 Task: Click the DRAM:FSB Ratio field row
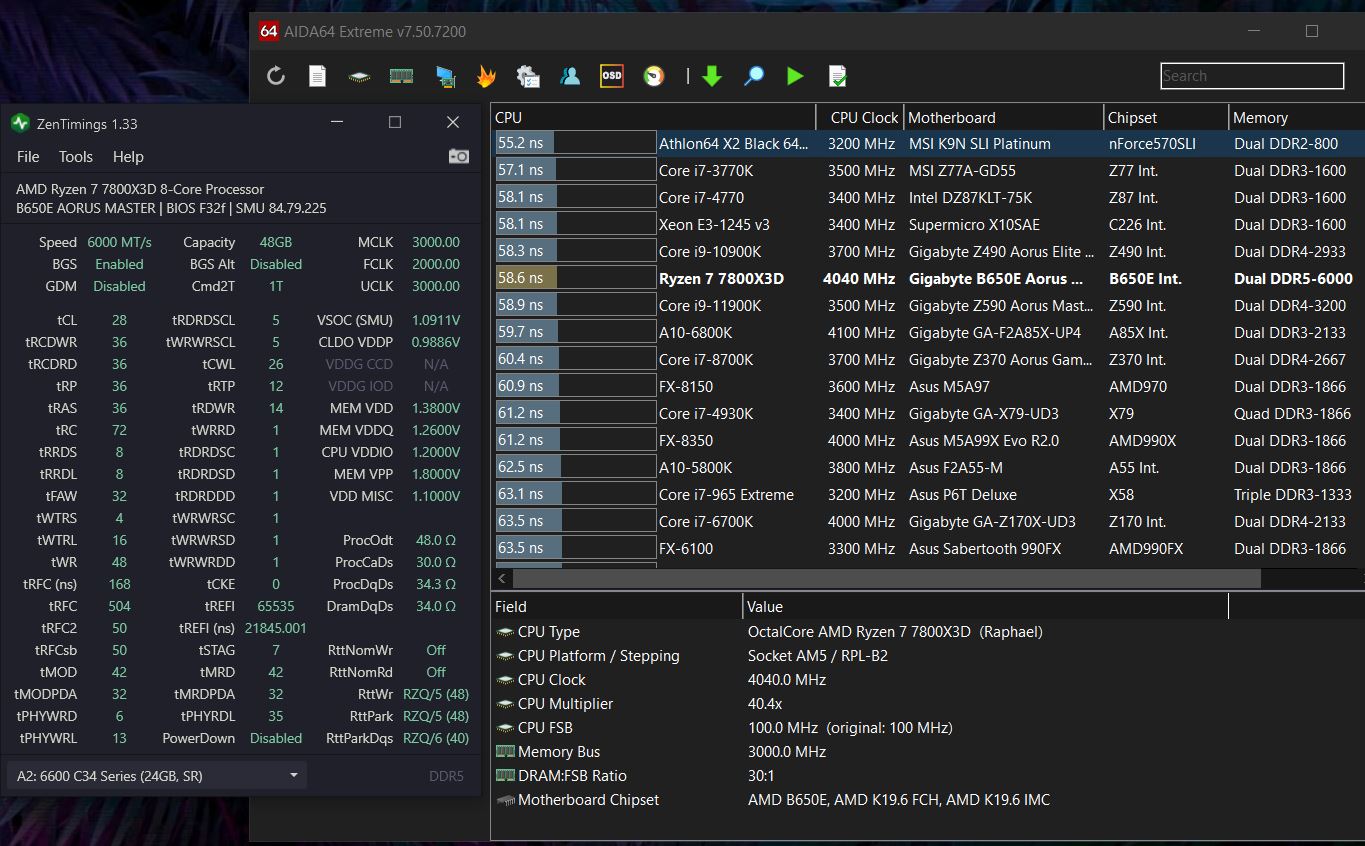click(928, 776)
